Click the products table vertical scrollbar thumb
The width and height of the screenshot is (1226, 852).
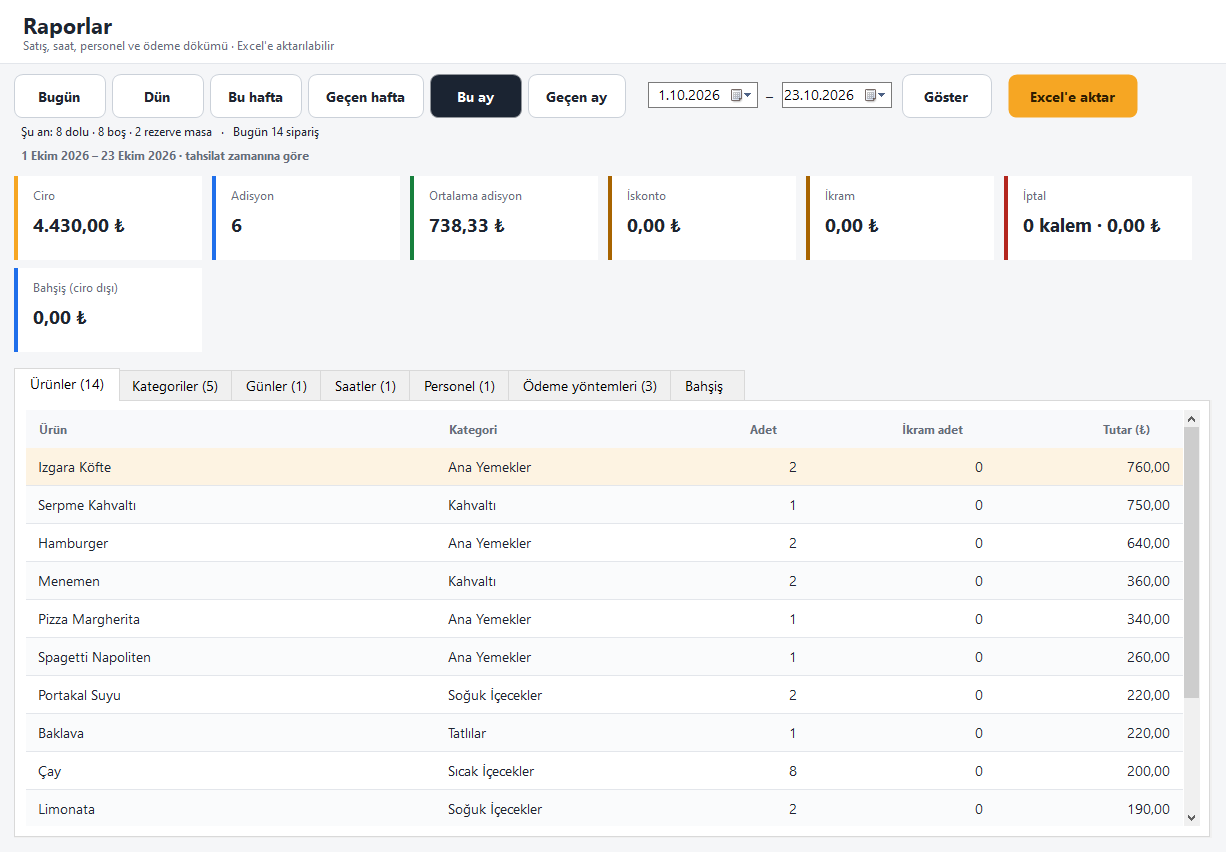(1191, 562)
